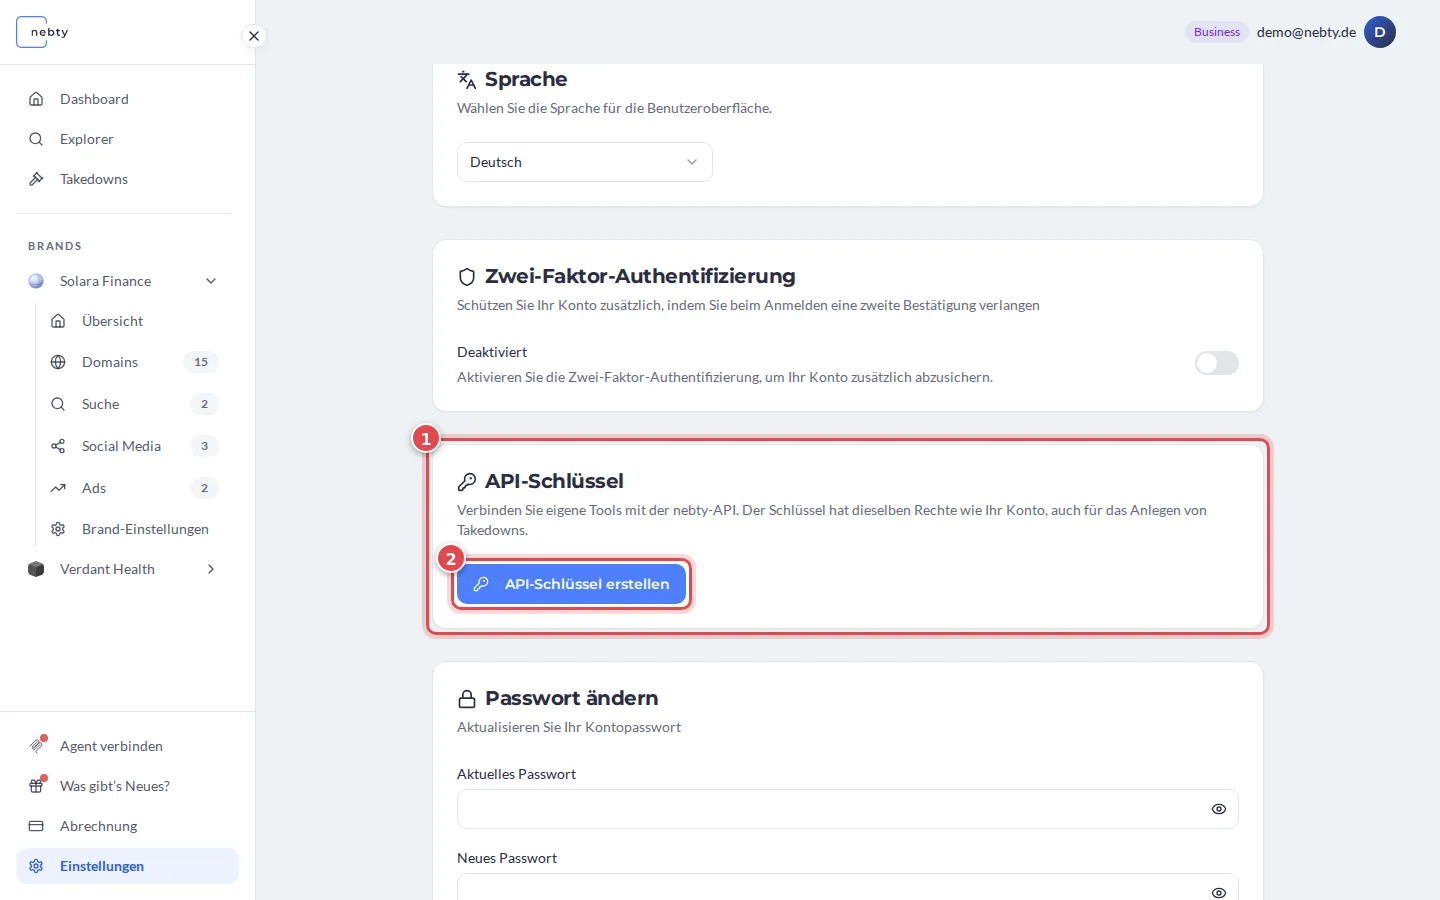Click the Domains count badge 15
The image size is (1440, 900).
pyautogui.click(x=201, y=362)
